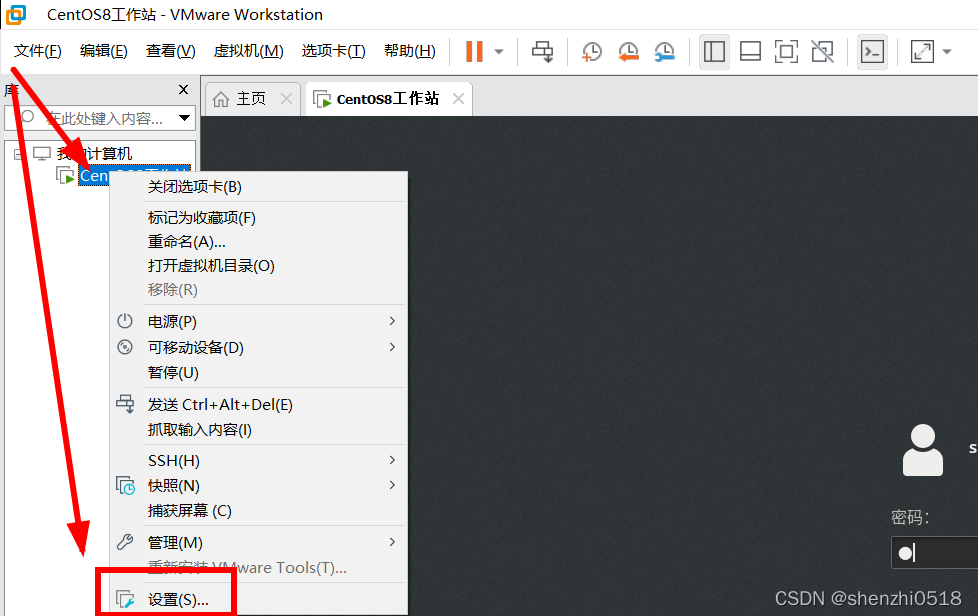Click the stretch guest display icon

pyautogui.click(x=922, y=51)
